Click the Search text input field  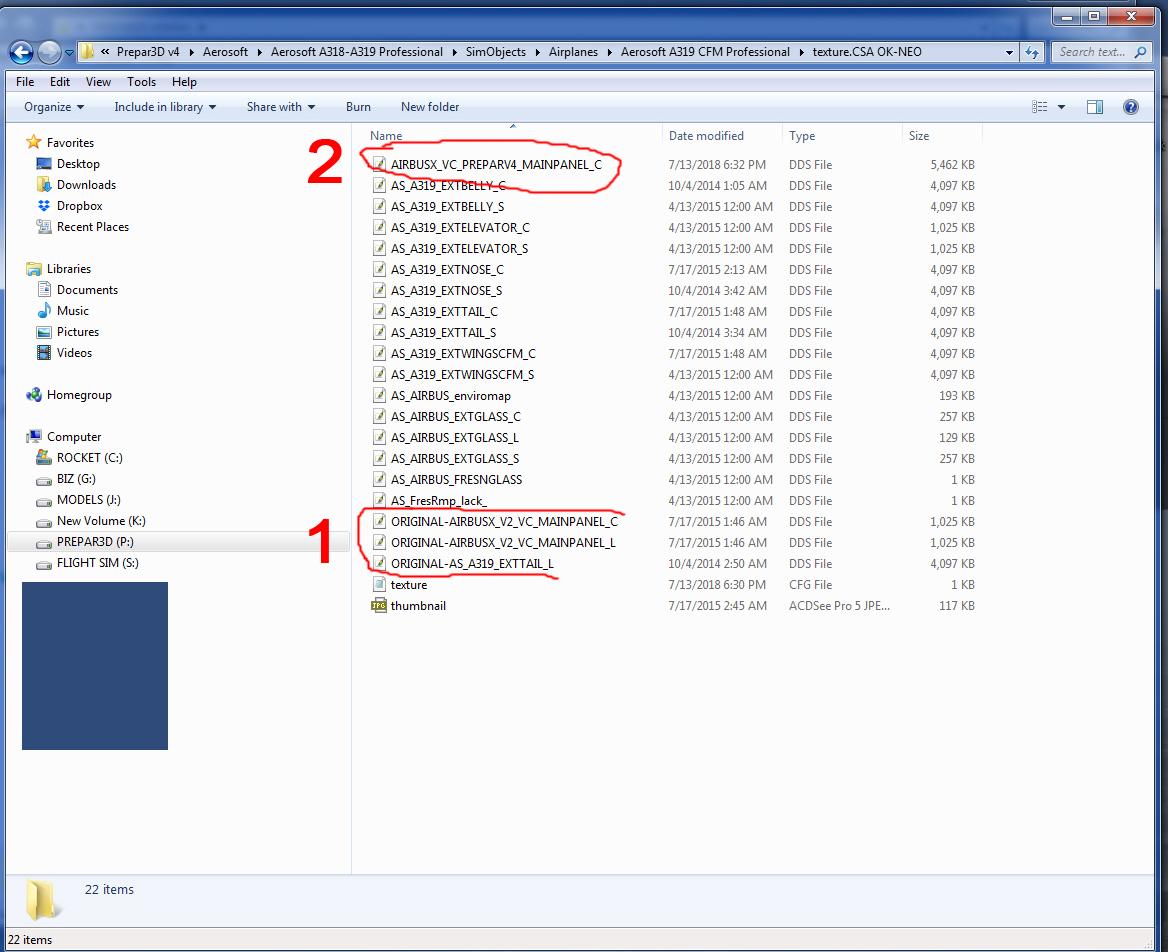pos(1091,52)
